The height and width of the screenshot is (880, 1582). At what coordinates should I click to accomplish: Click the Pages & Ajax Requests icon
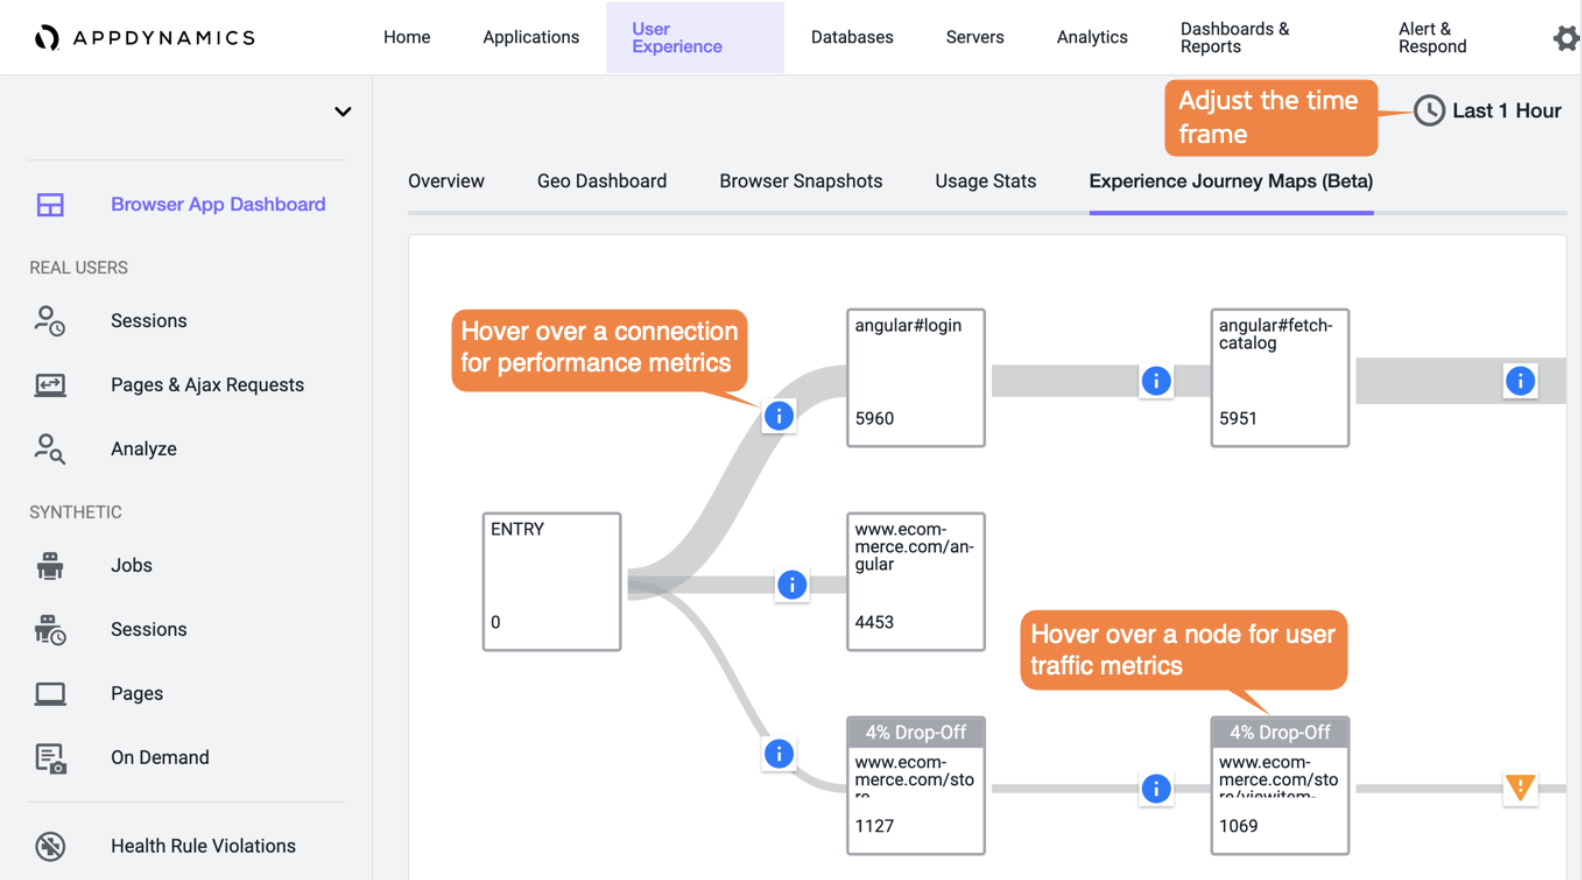50,385
